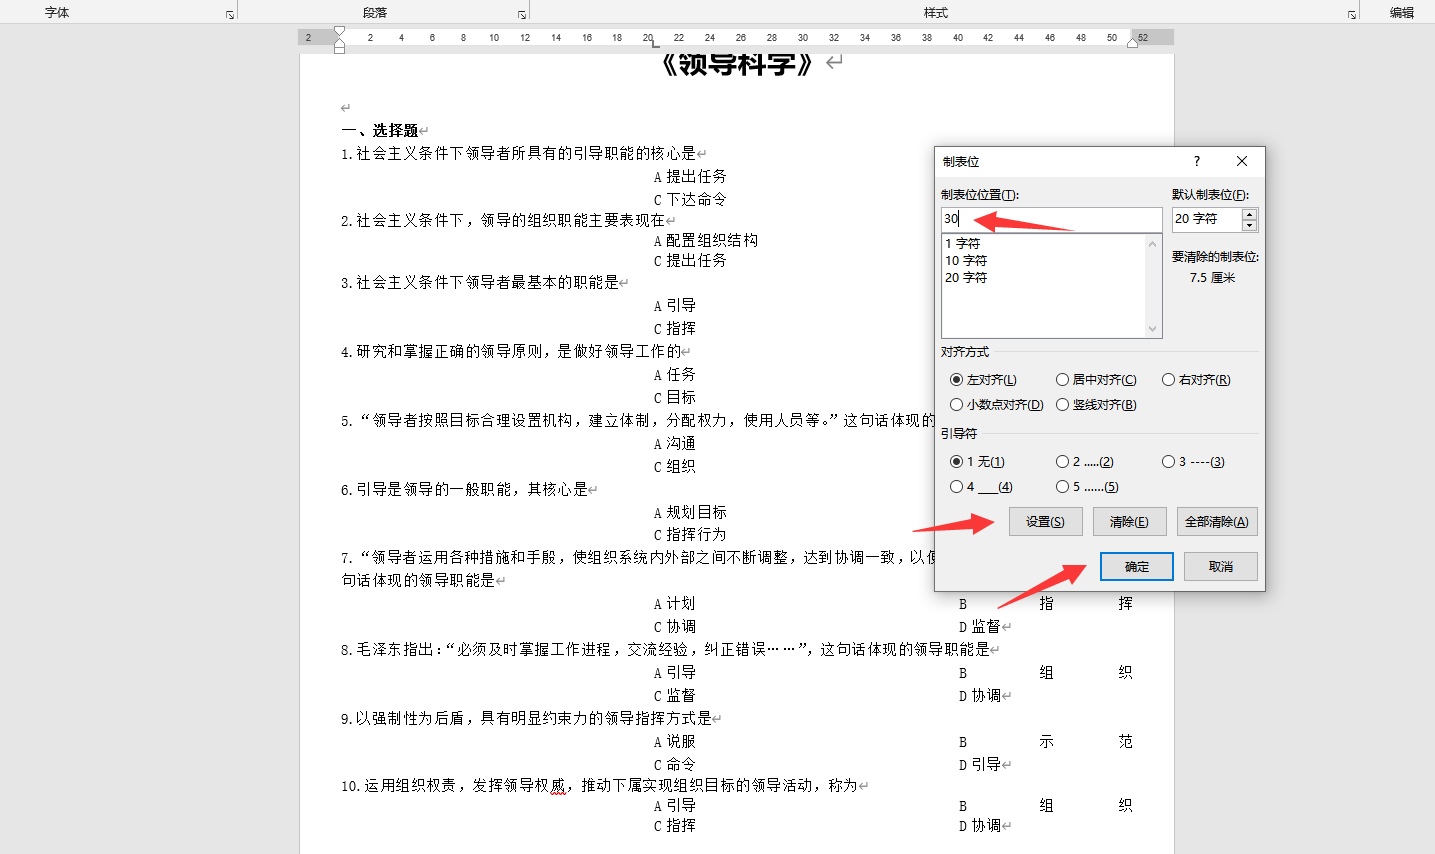Open the 段落 group dialog launcher
The image size is (1435, 854).
(x=522, y=15)
